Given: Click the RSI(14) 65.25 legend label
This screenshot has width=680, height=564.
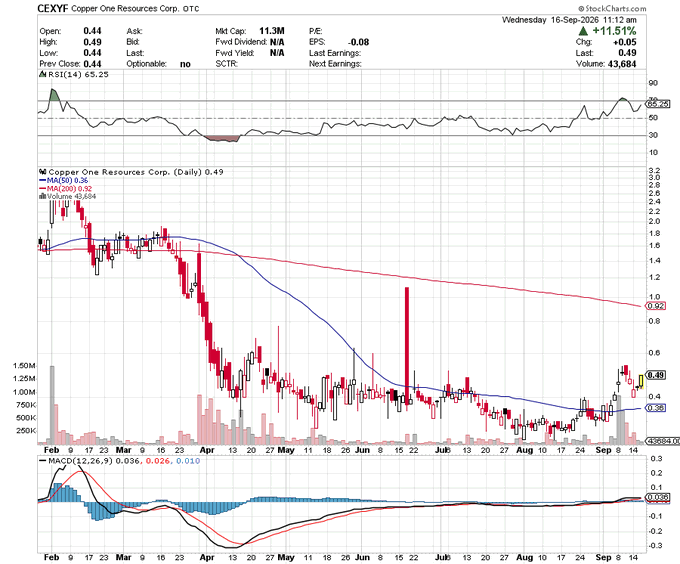Looking at the screenshot, I should point(78,75).
